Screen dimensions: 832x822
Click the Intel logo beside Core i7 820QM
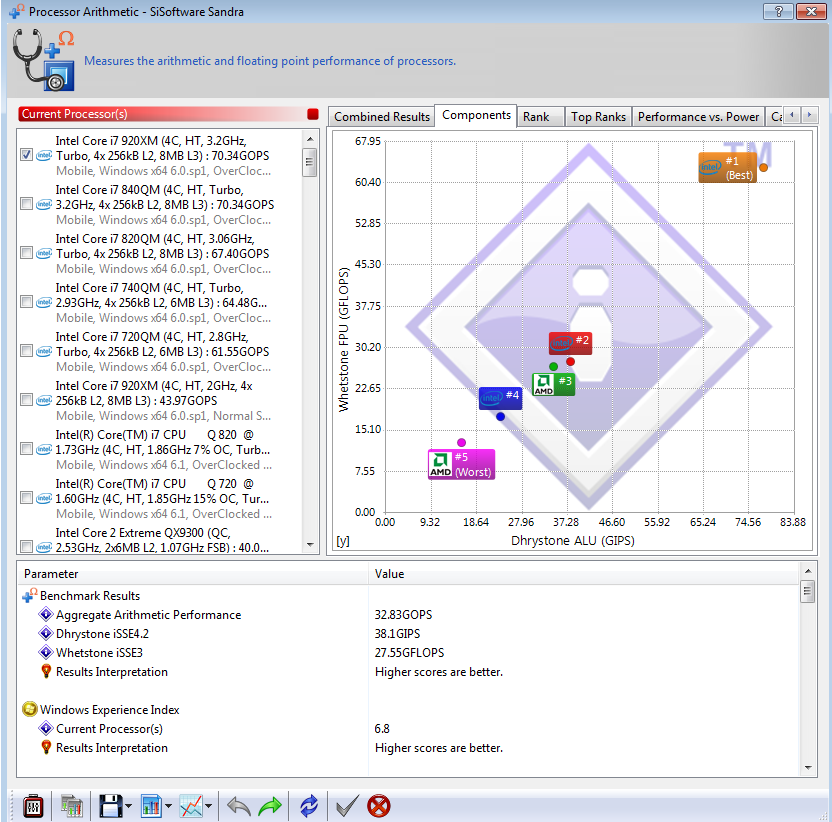coord(44,253)
